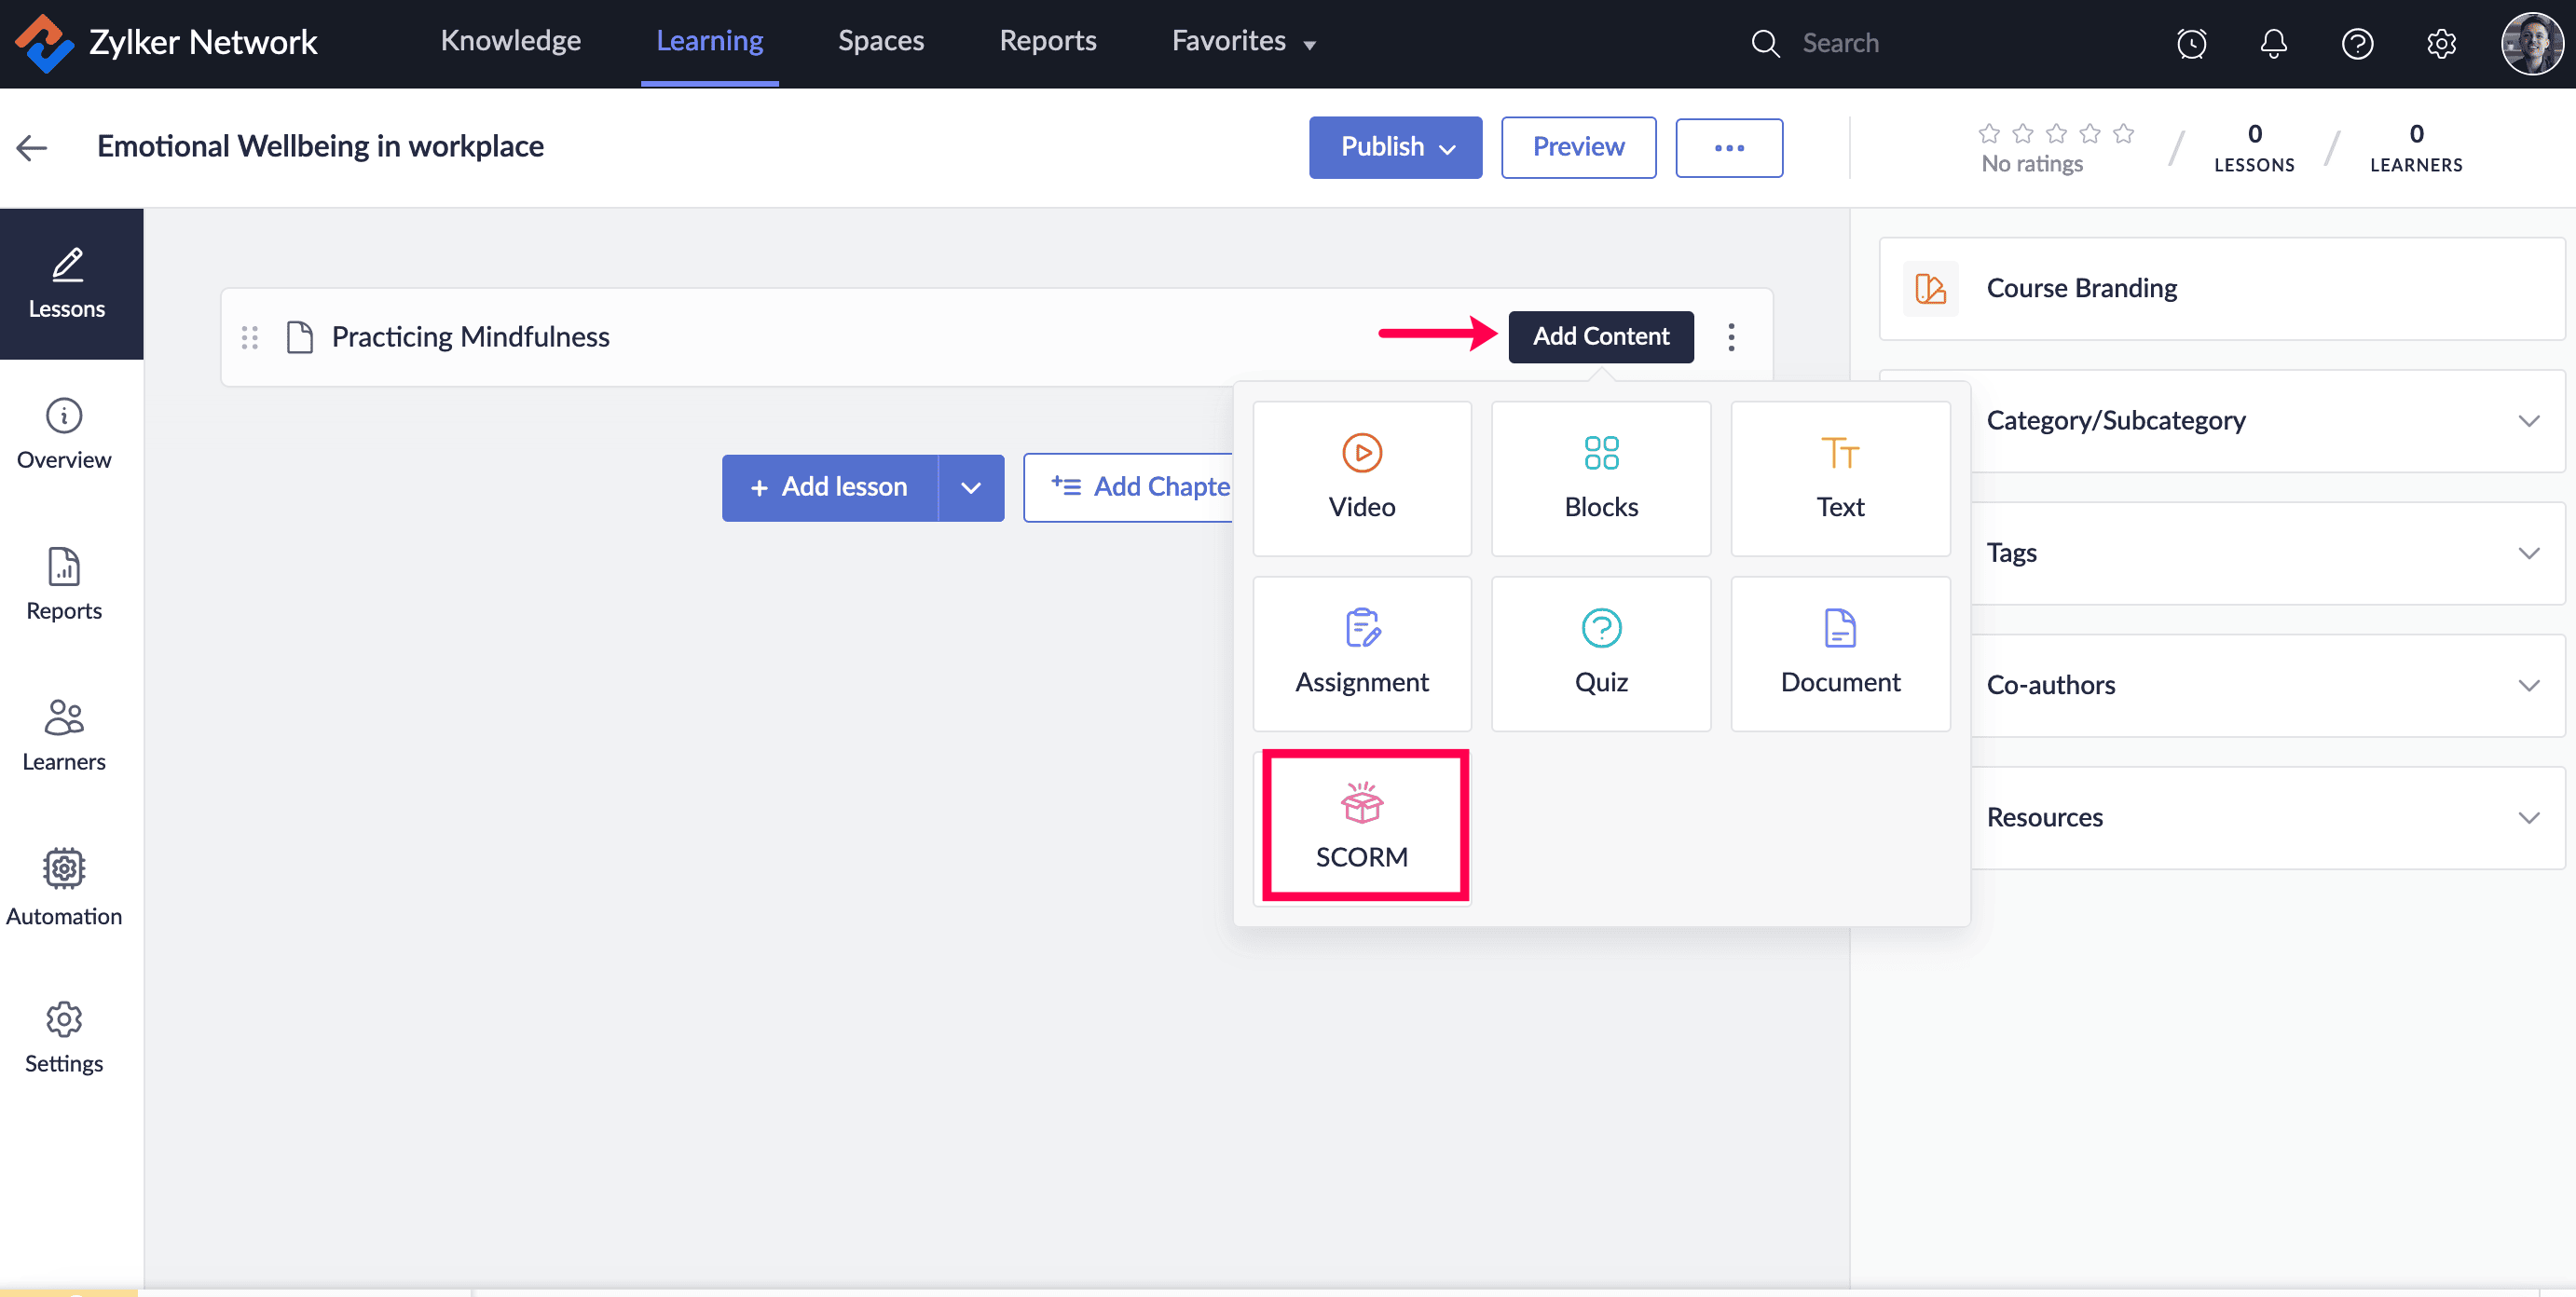Click the Preview button

(1577, 147)
